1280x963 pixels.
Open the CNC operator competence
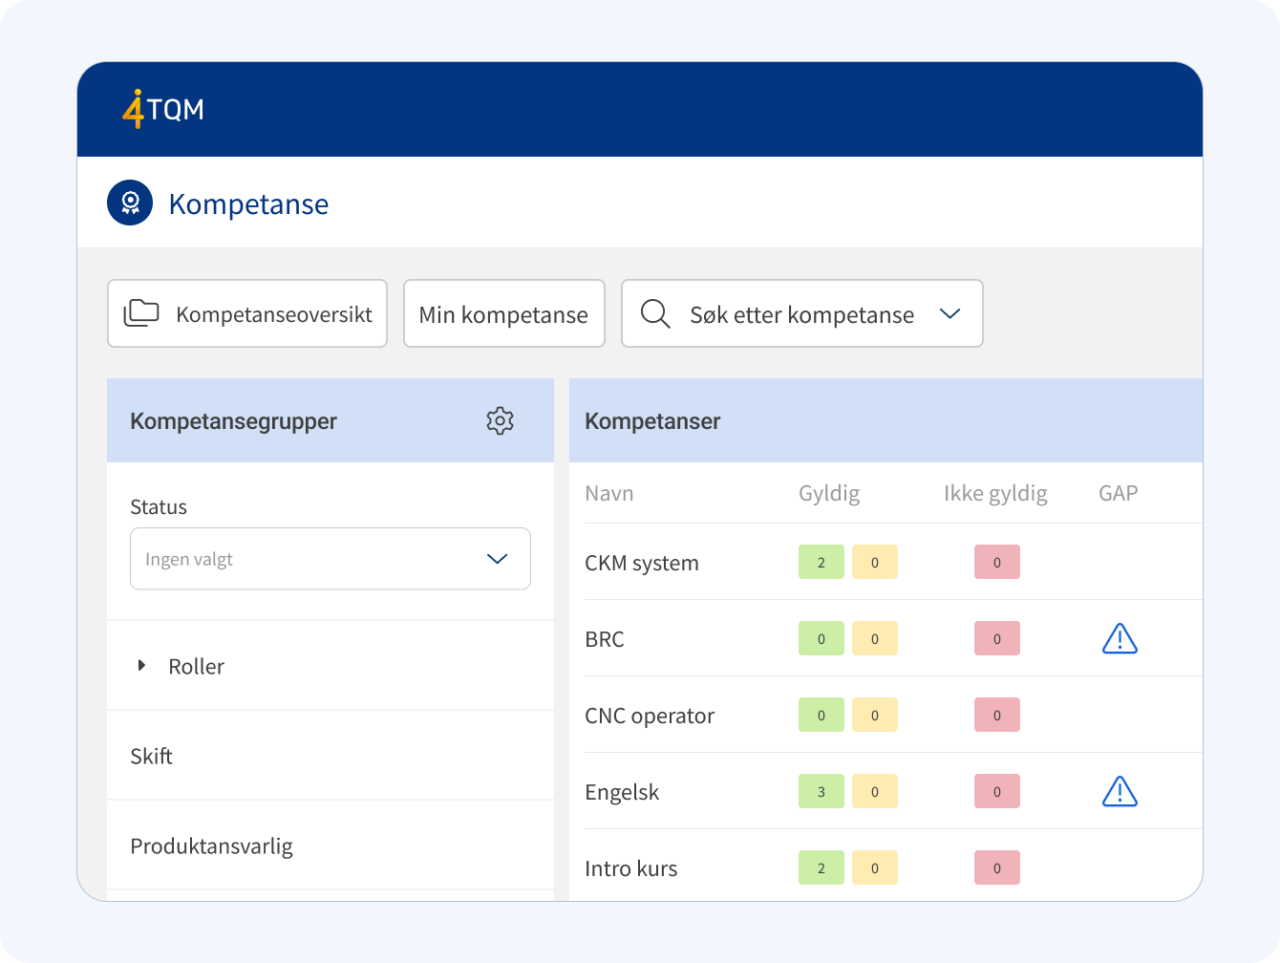pyautogui.click(x=650, y=716)
